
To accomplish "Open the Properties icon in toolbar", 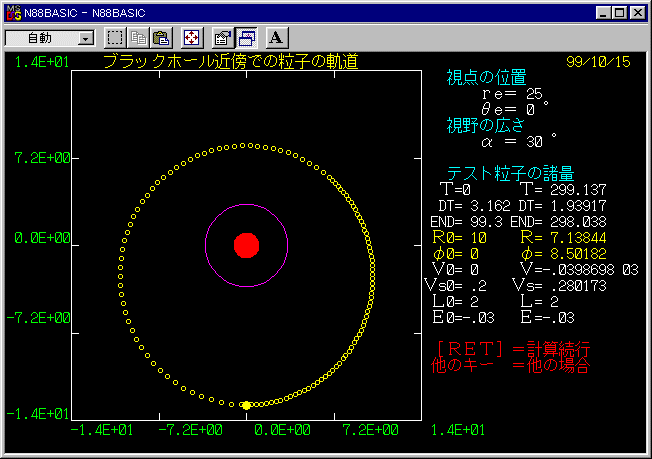I will pos(222,38).
